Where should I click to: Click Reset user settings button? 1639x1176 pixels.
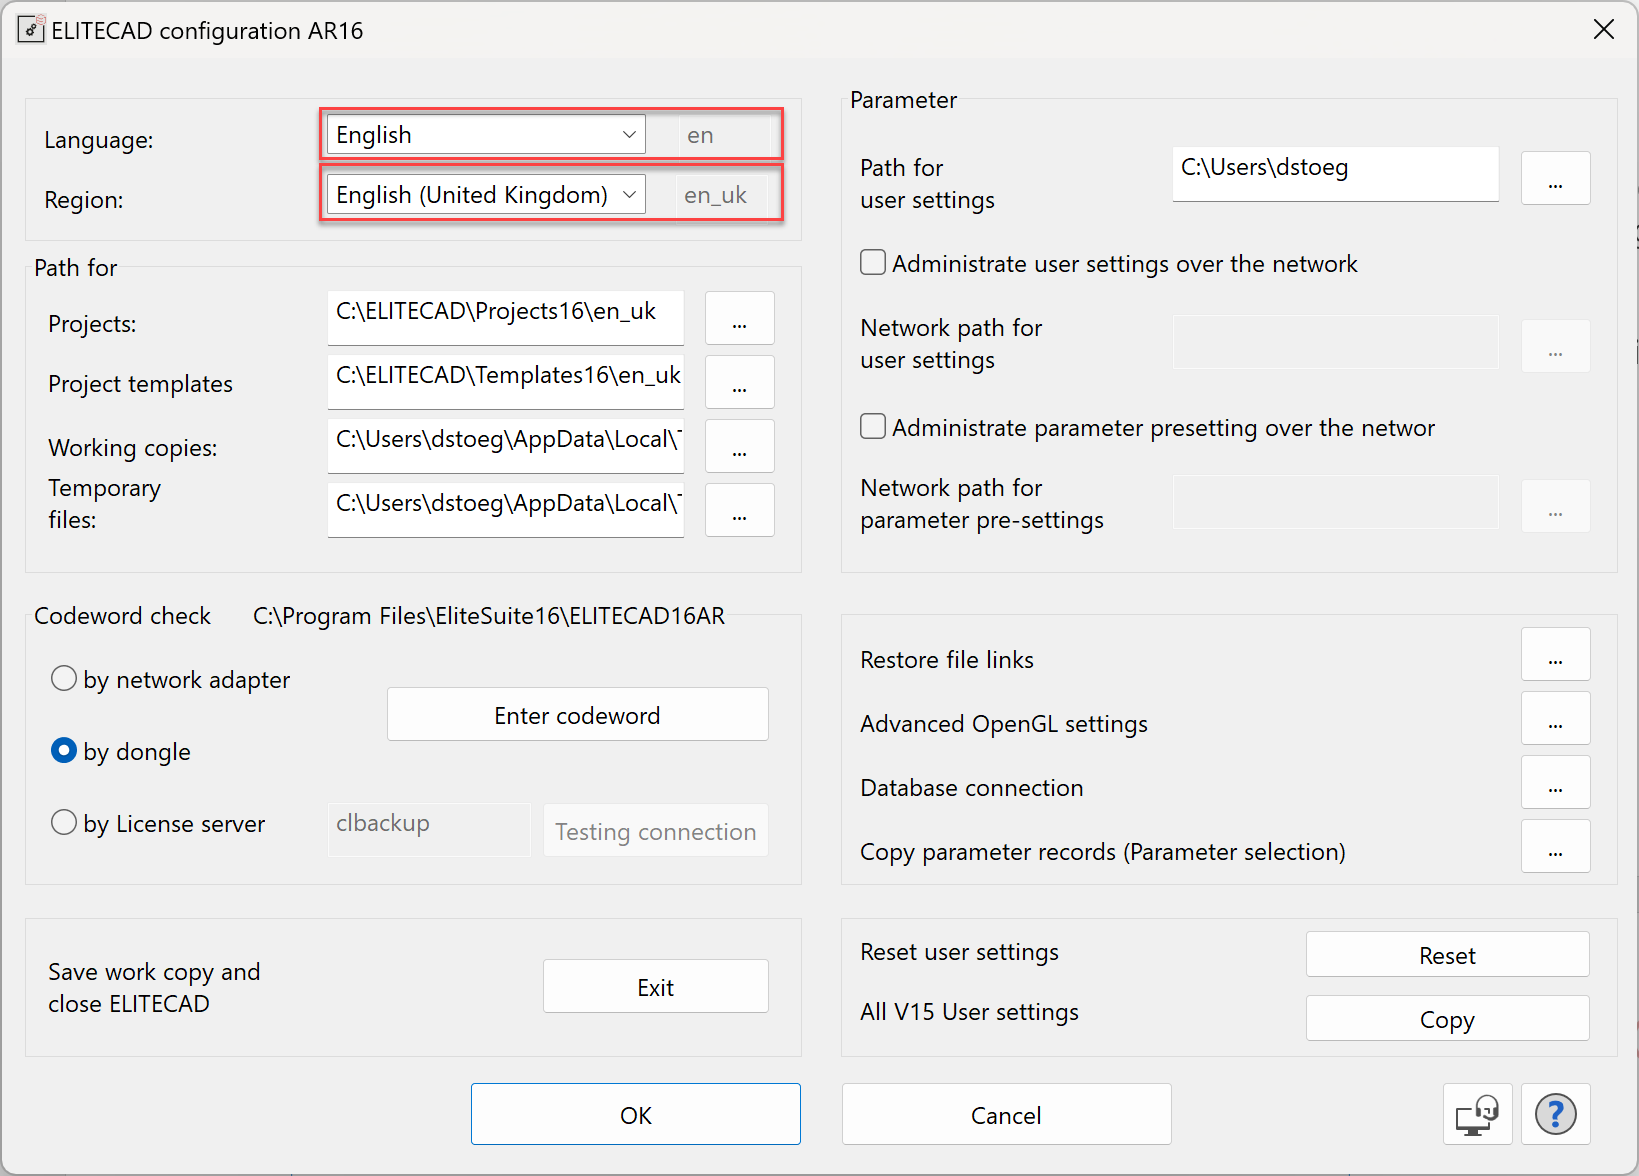tap(1448, 954)
